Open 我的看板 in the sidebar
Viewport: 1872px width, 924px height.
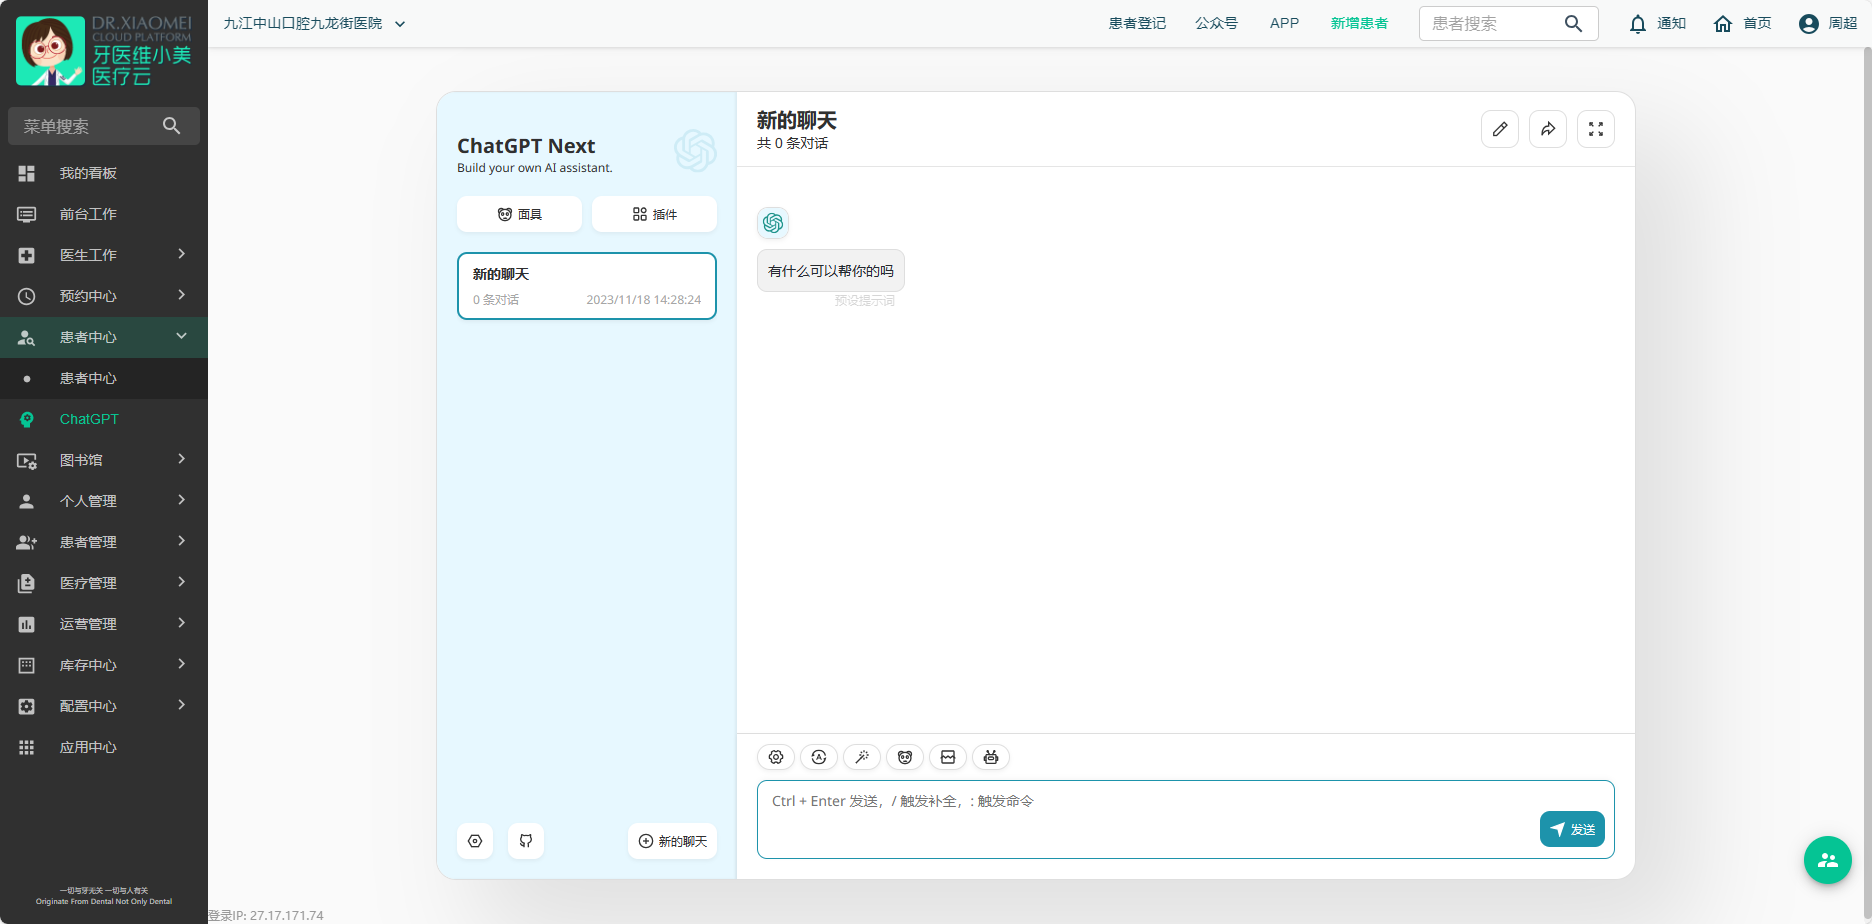tap(104, 173)
